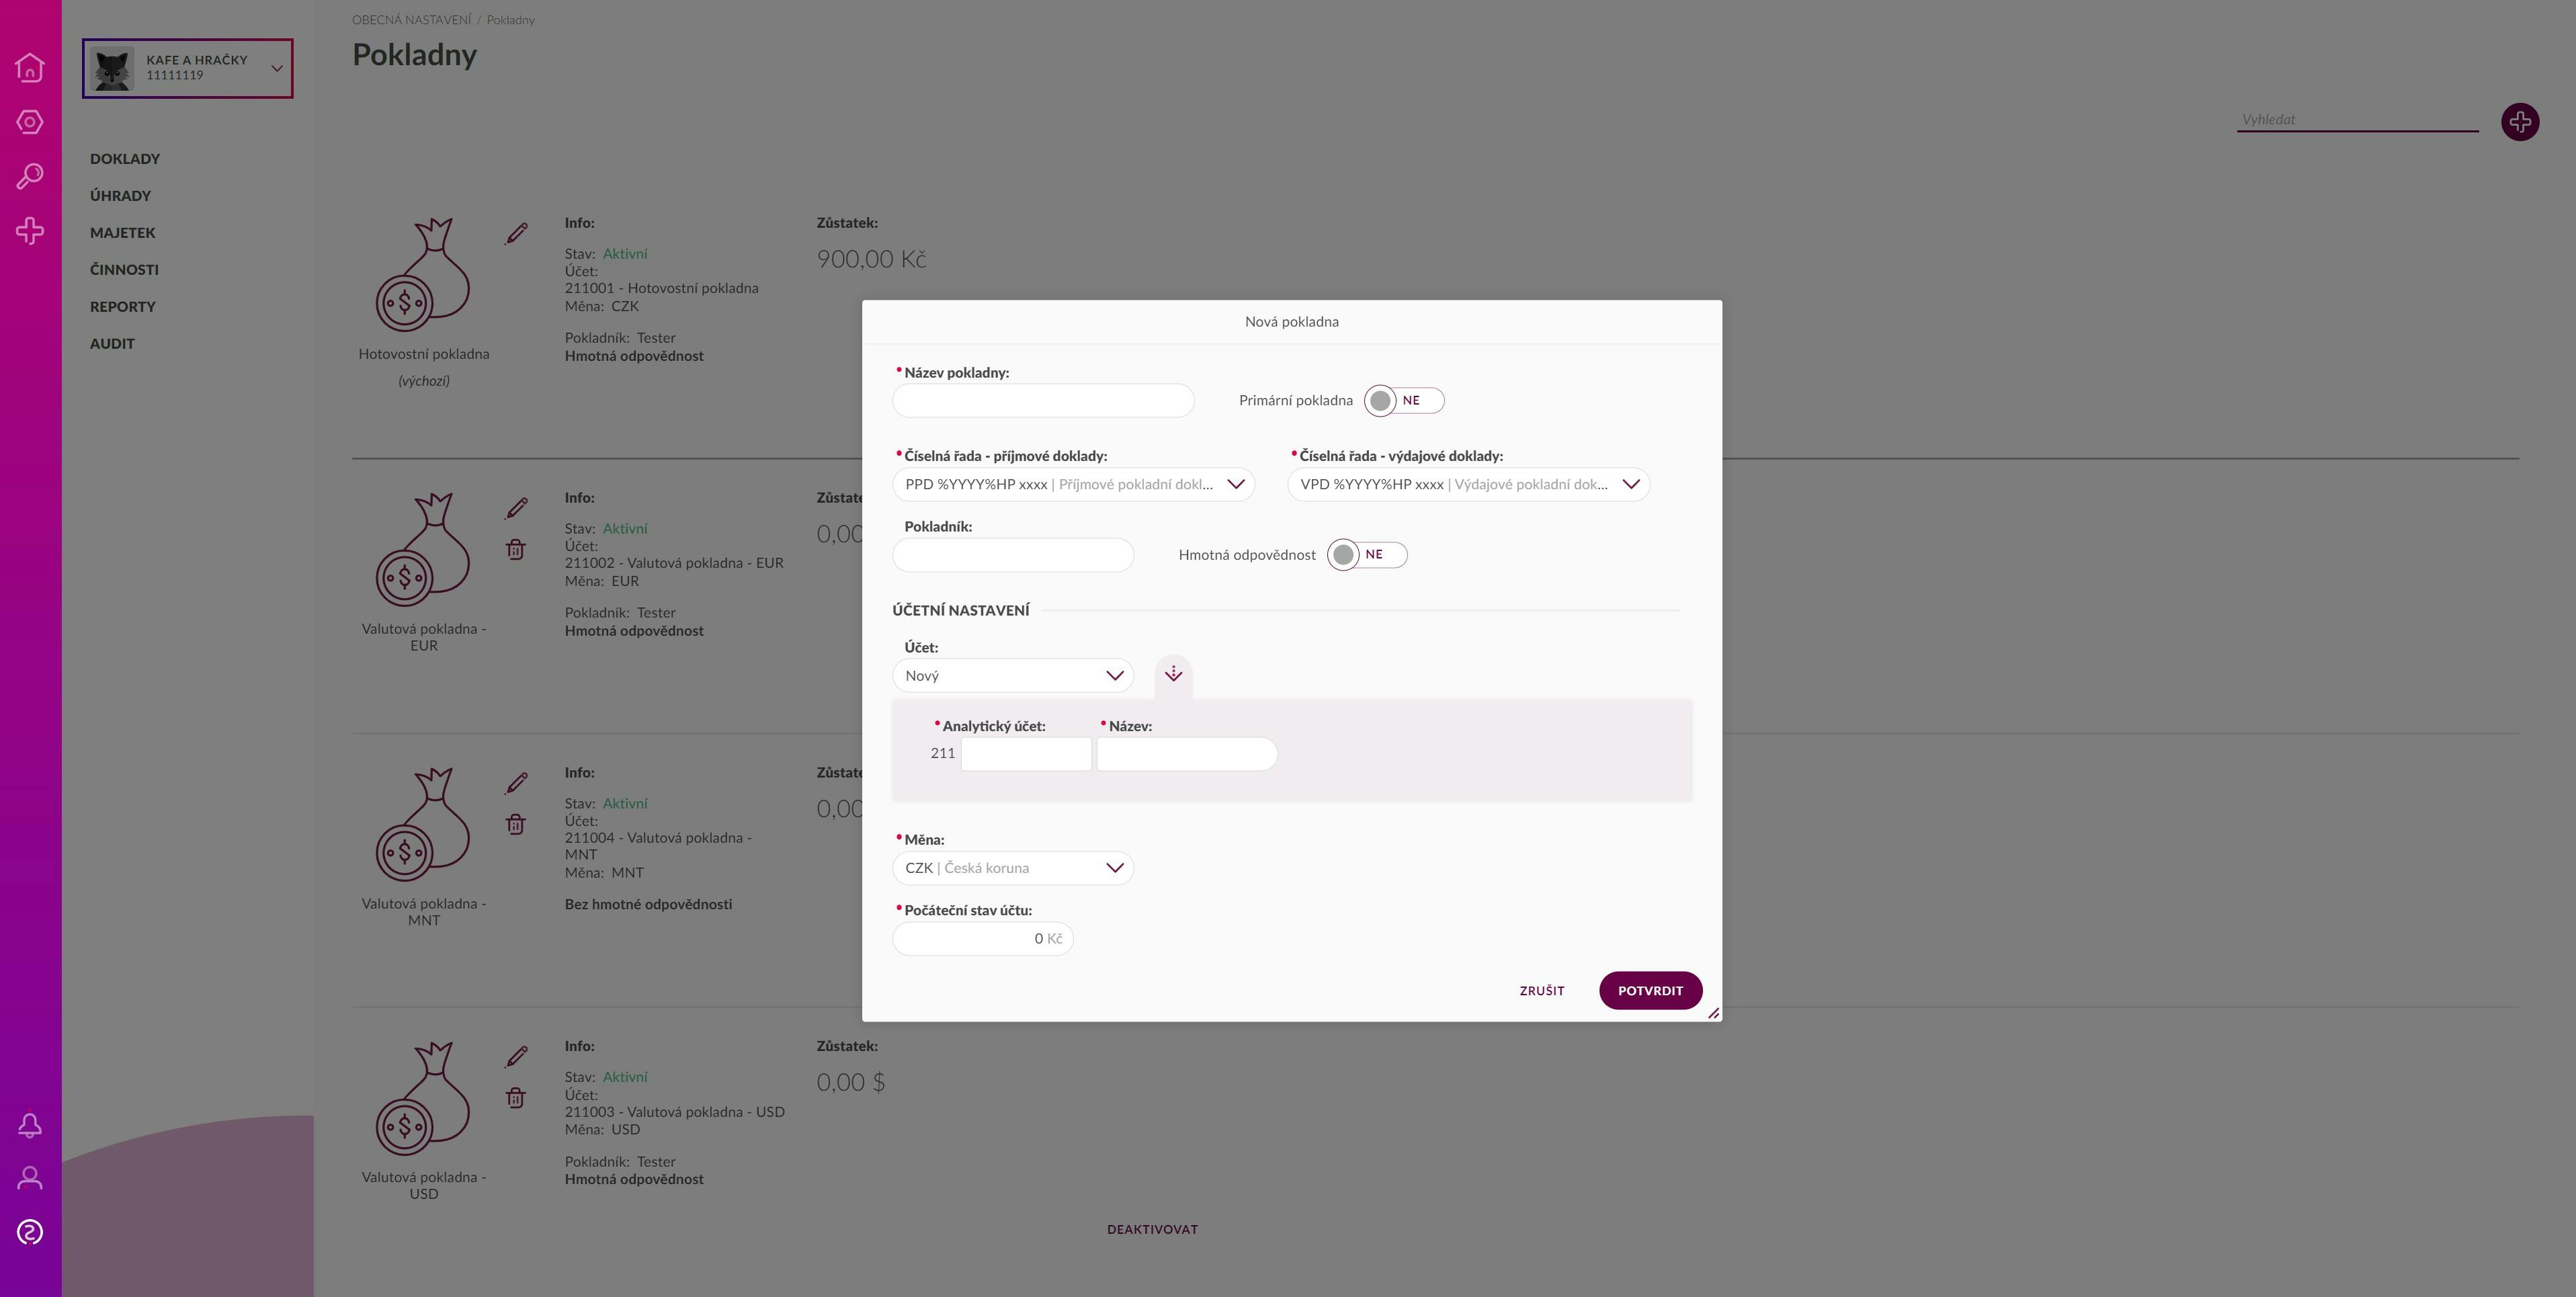
Task: Open MAJETEK menu
Action: pos(122,233)
